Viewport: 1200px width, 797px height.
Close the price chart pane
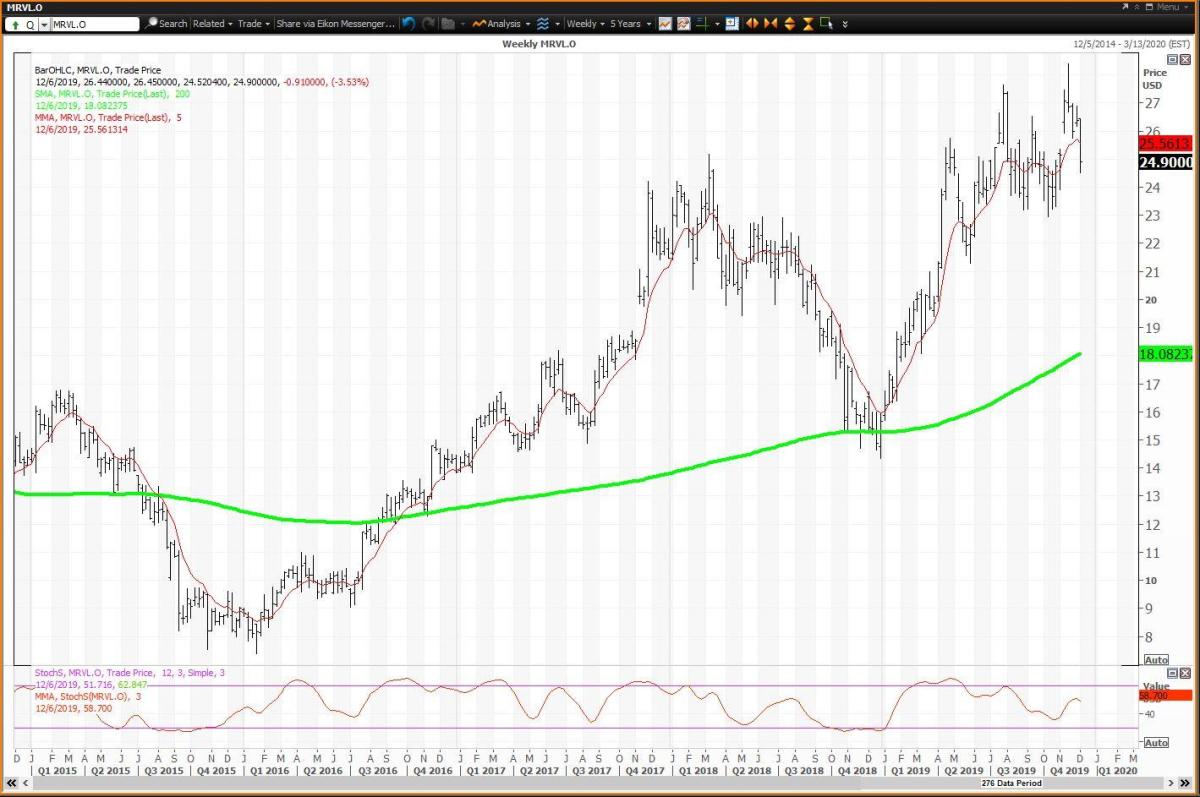click(x=1185, y=60)
